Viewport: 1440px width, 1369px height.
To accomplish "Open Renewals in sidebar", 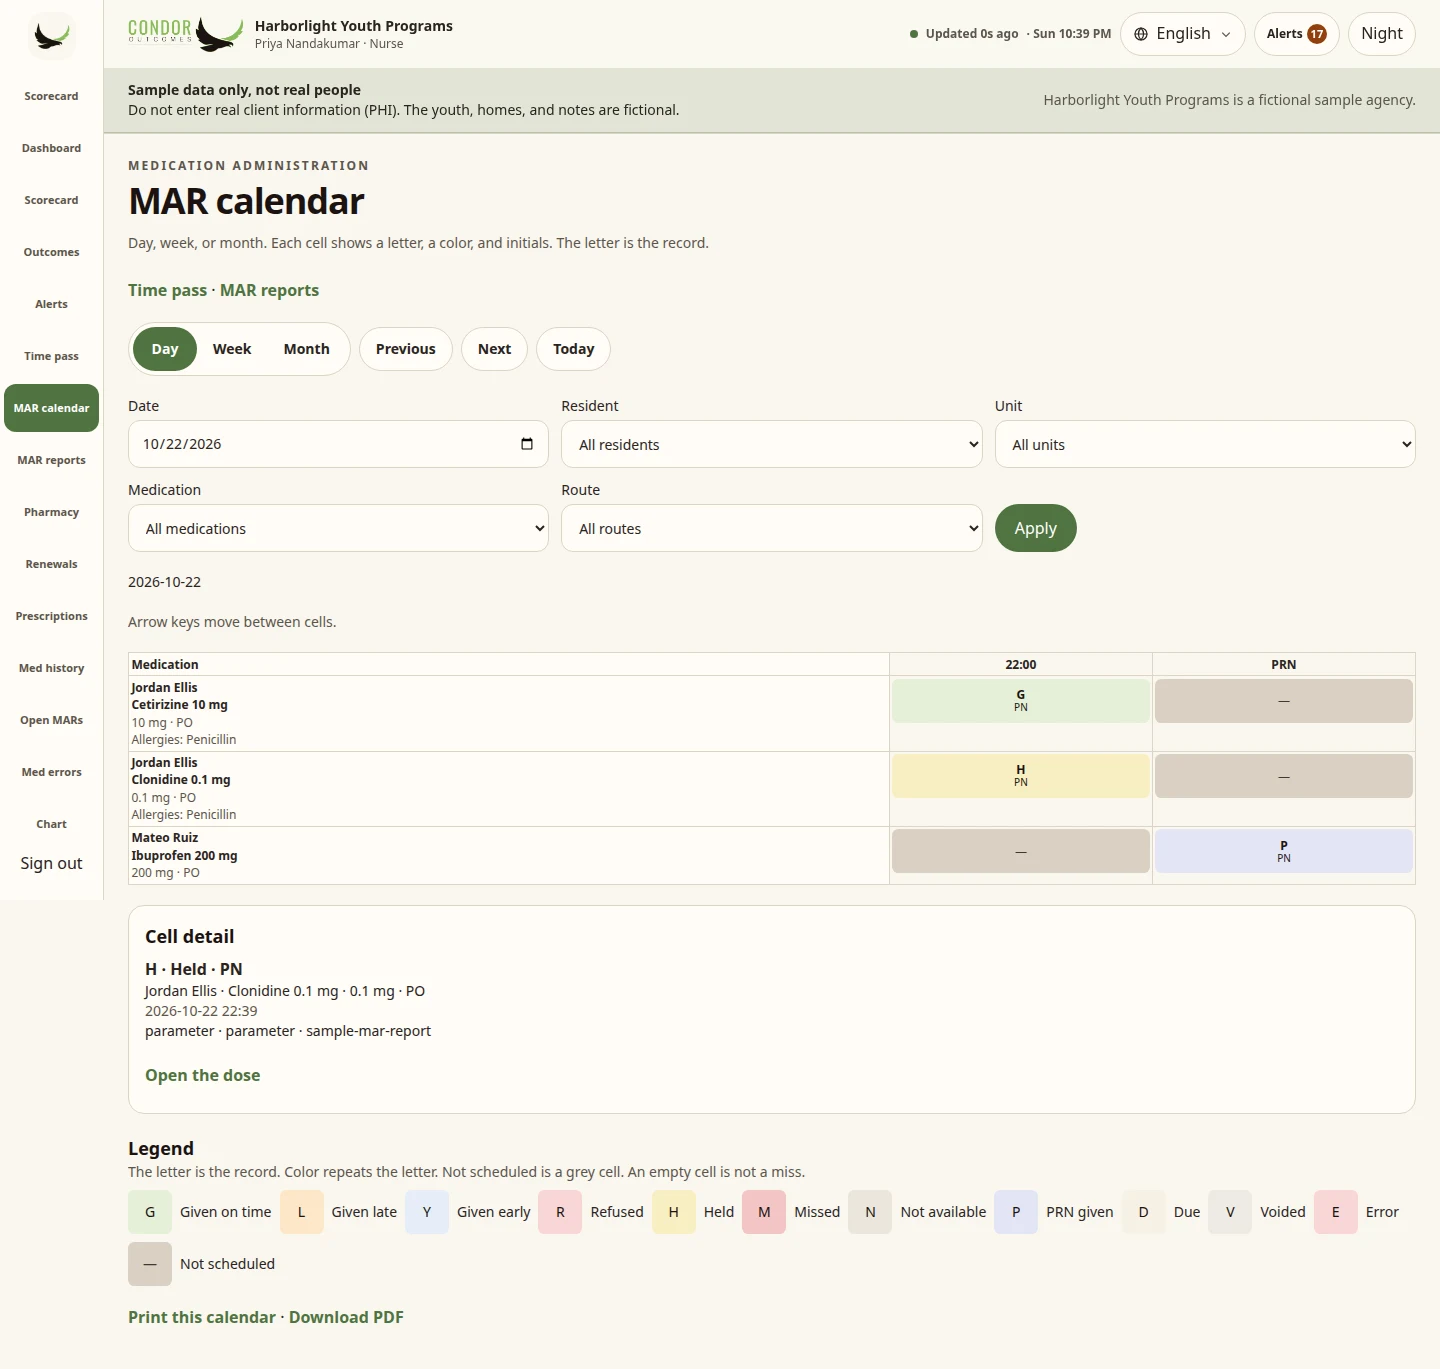I will point(51,564).
